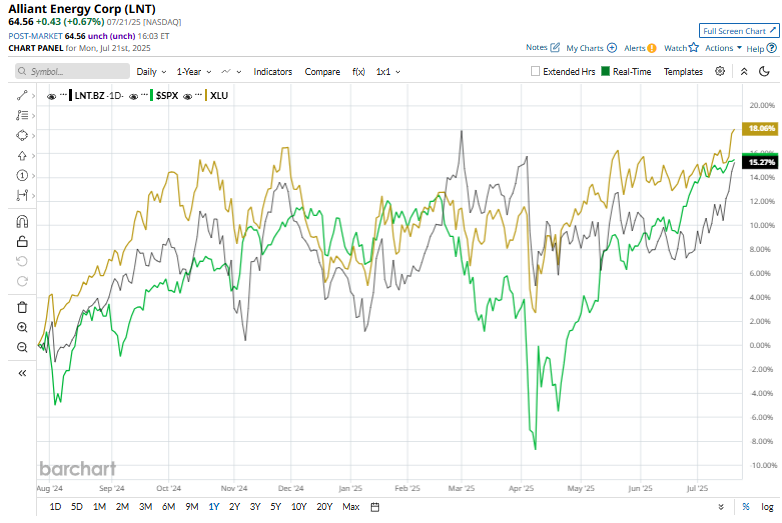Focus the Symbol search field
782x523 pixels.
(x=72, y=71)
